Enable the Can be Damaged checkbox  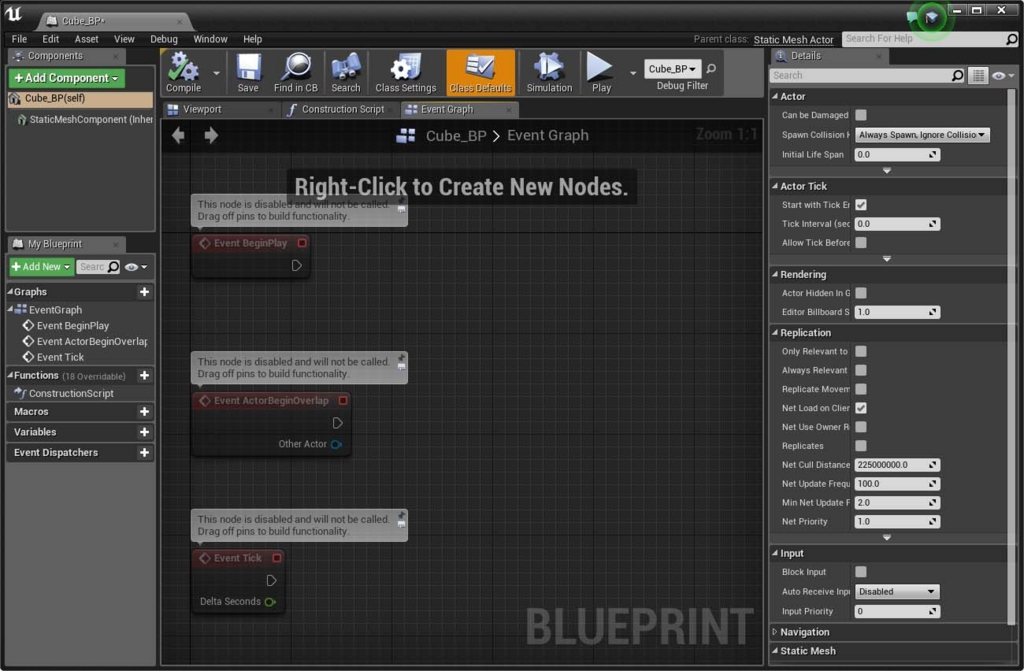click(x=861, y=115)
